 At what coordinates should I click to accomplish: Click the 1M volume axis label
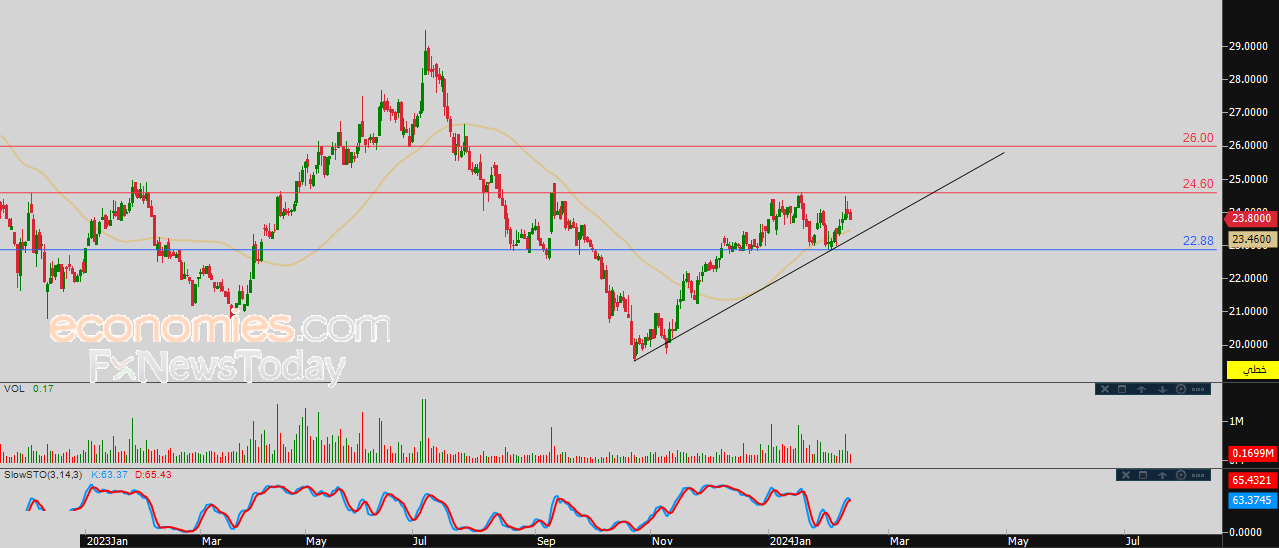click(x=1236, y=421)
